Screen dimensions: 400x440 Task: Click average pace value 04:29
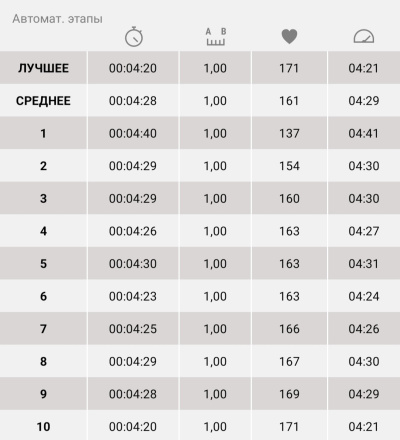[364, 101]
